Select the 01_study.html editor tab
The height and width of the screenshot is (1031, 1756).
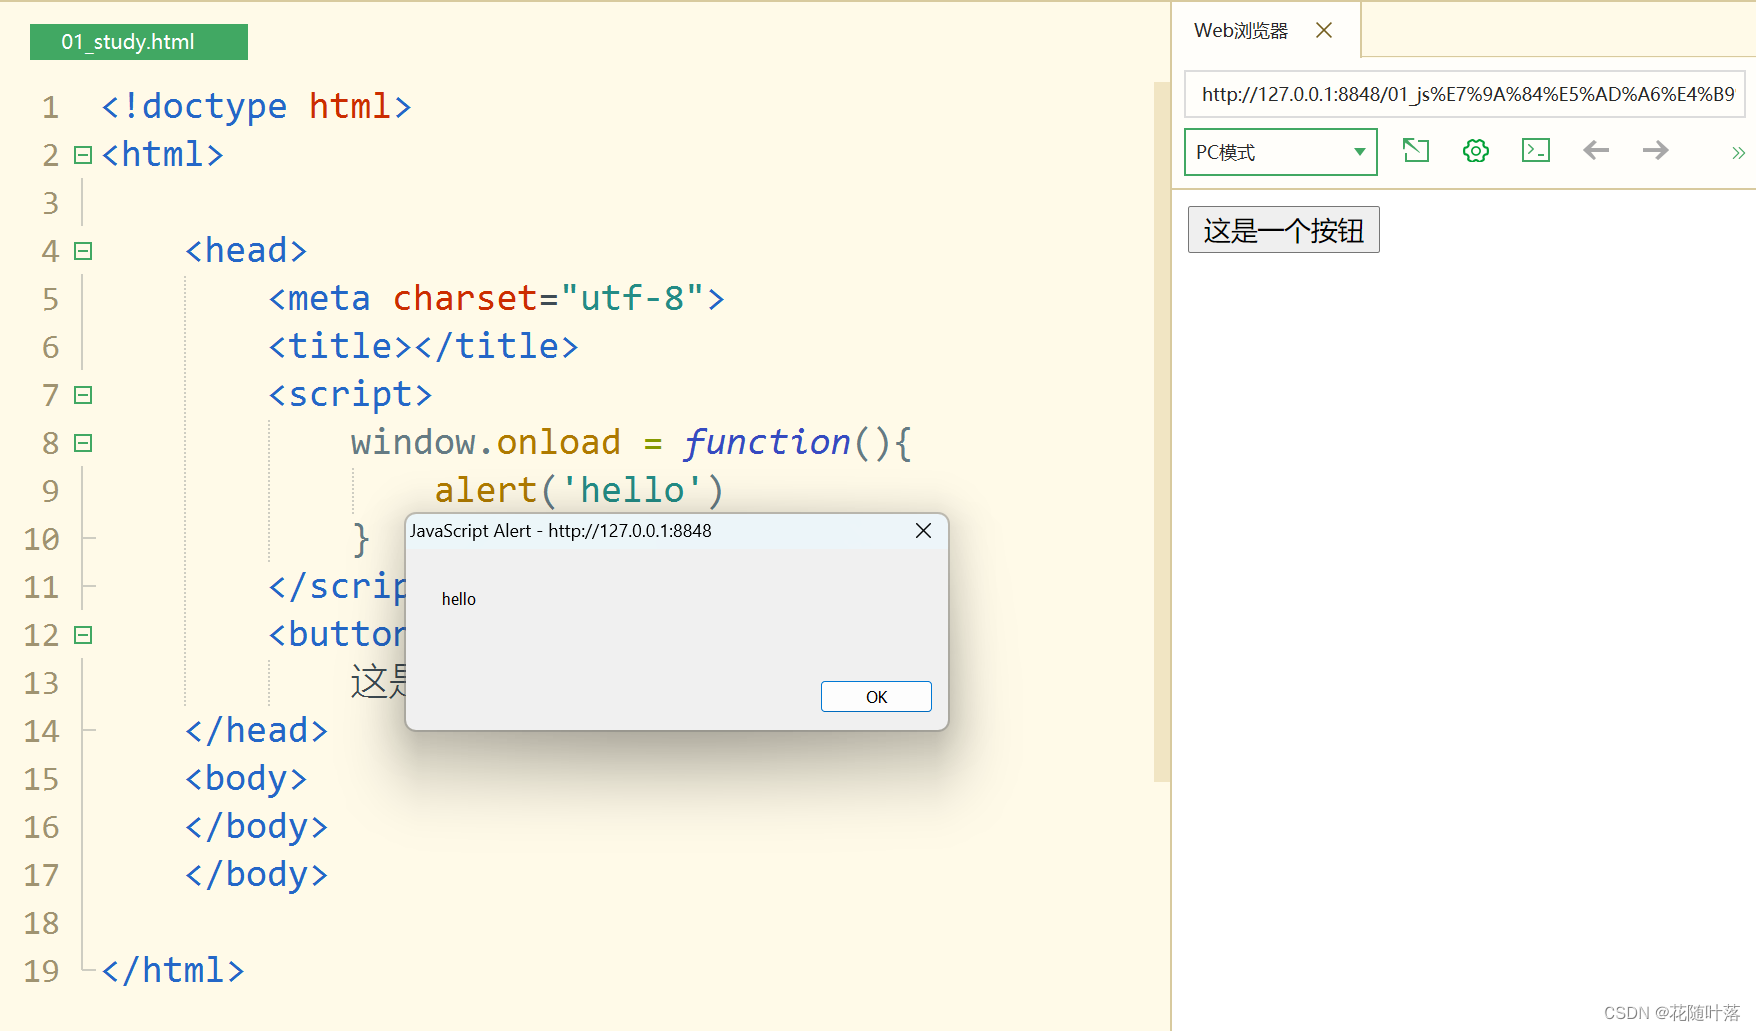click(137, 41)
